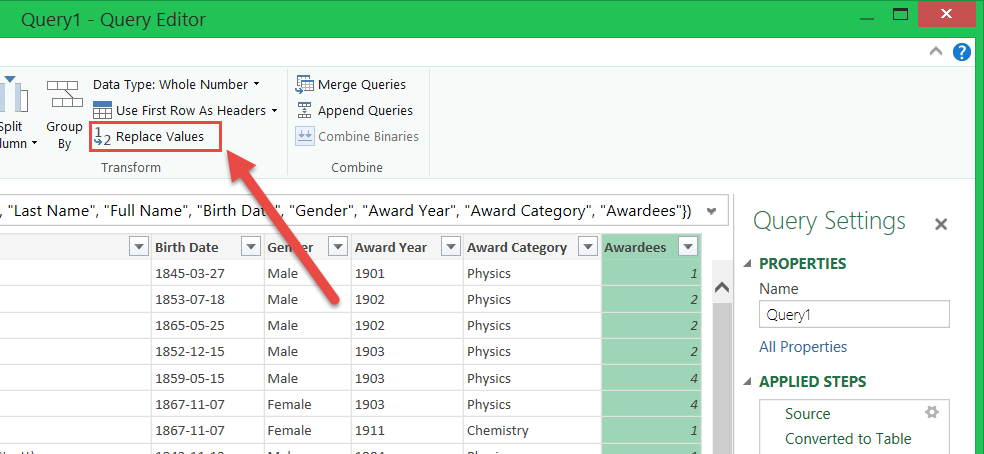Expand the formula bar dropdown arrow

point(711,211)
